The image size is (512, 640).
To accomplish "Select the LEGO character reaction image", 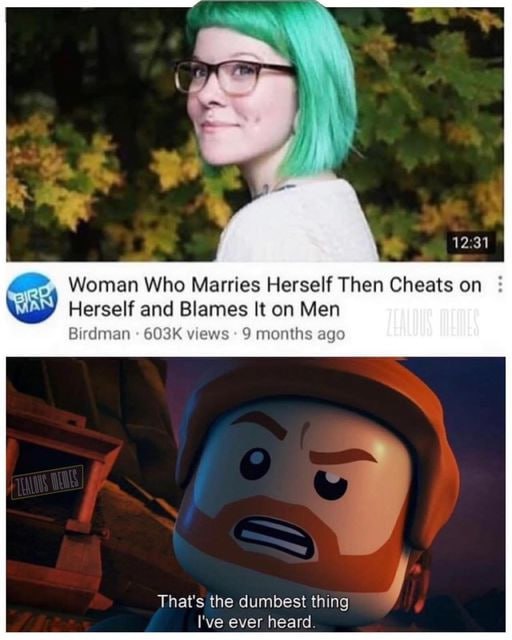I will pyautogui.click(x=256, y=495).
